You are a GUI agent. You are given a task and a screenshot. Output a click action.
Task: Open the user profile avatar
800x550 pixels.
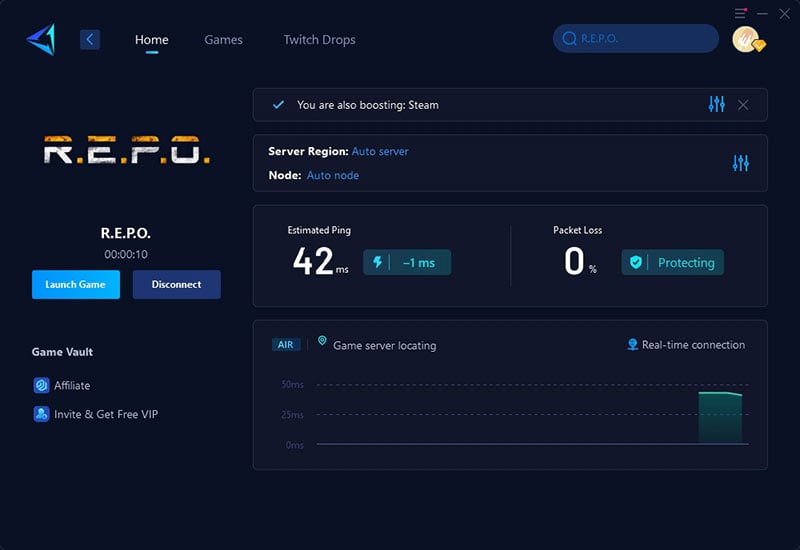747,39
